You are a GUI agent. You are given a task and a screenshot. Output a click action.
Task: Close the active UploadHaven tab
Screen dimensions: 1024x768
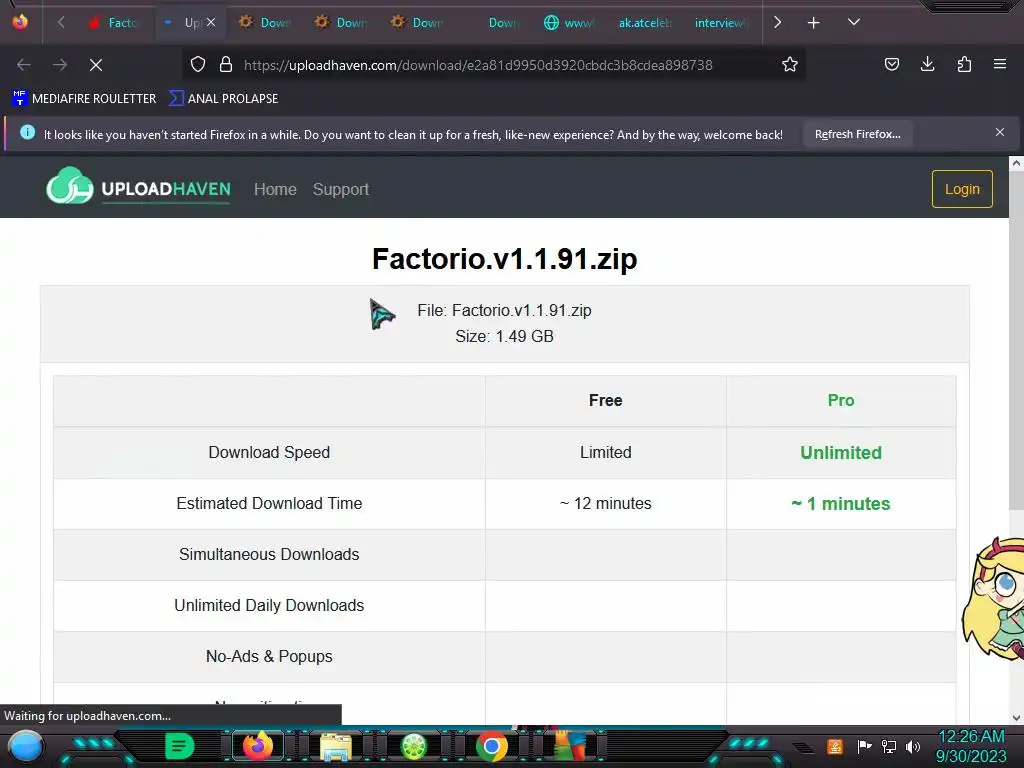pyautogui.click(x=211, y=22)
